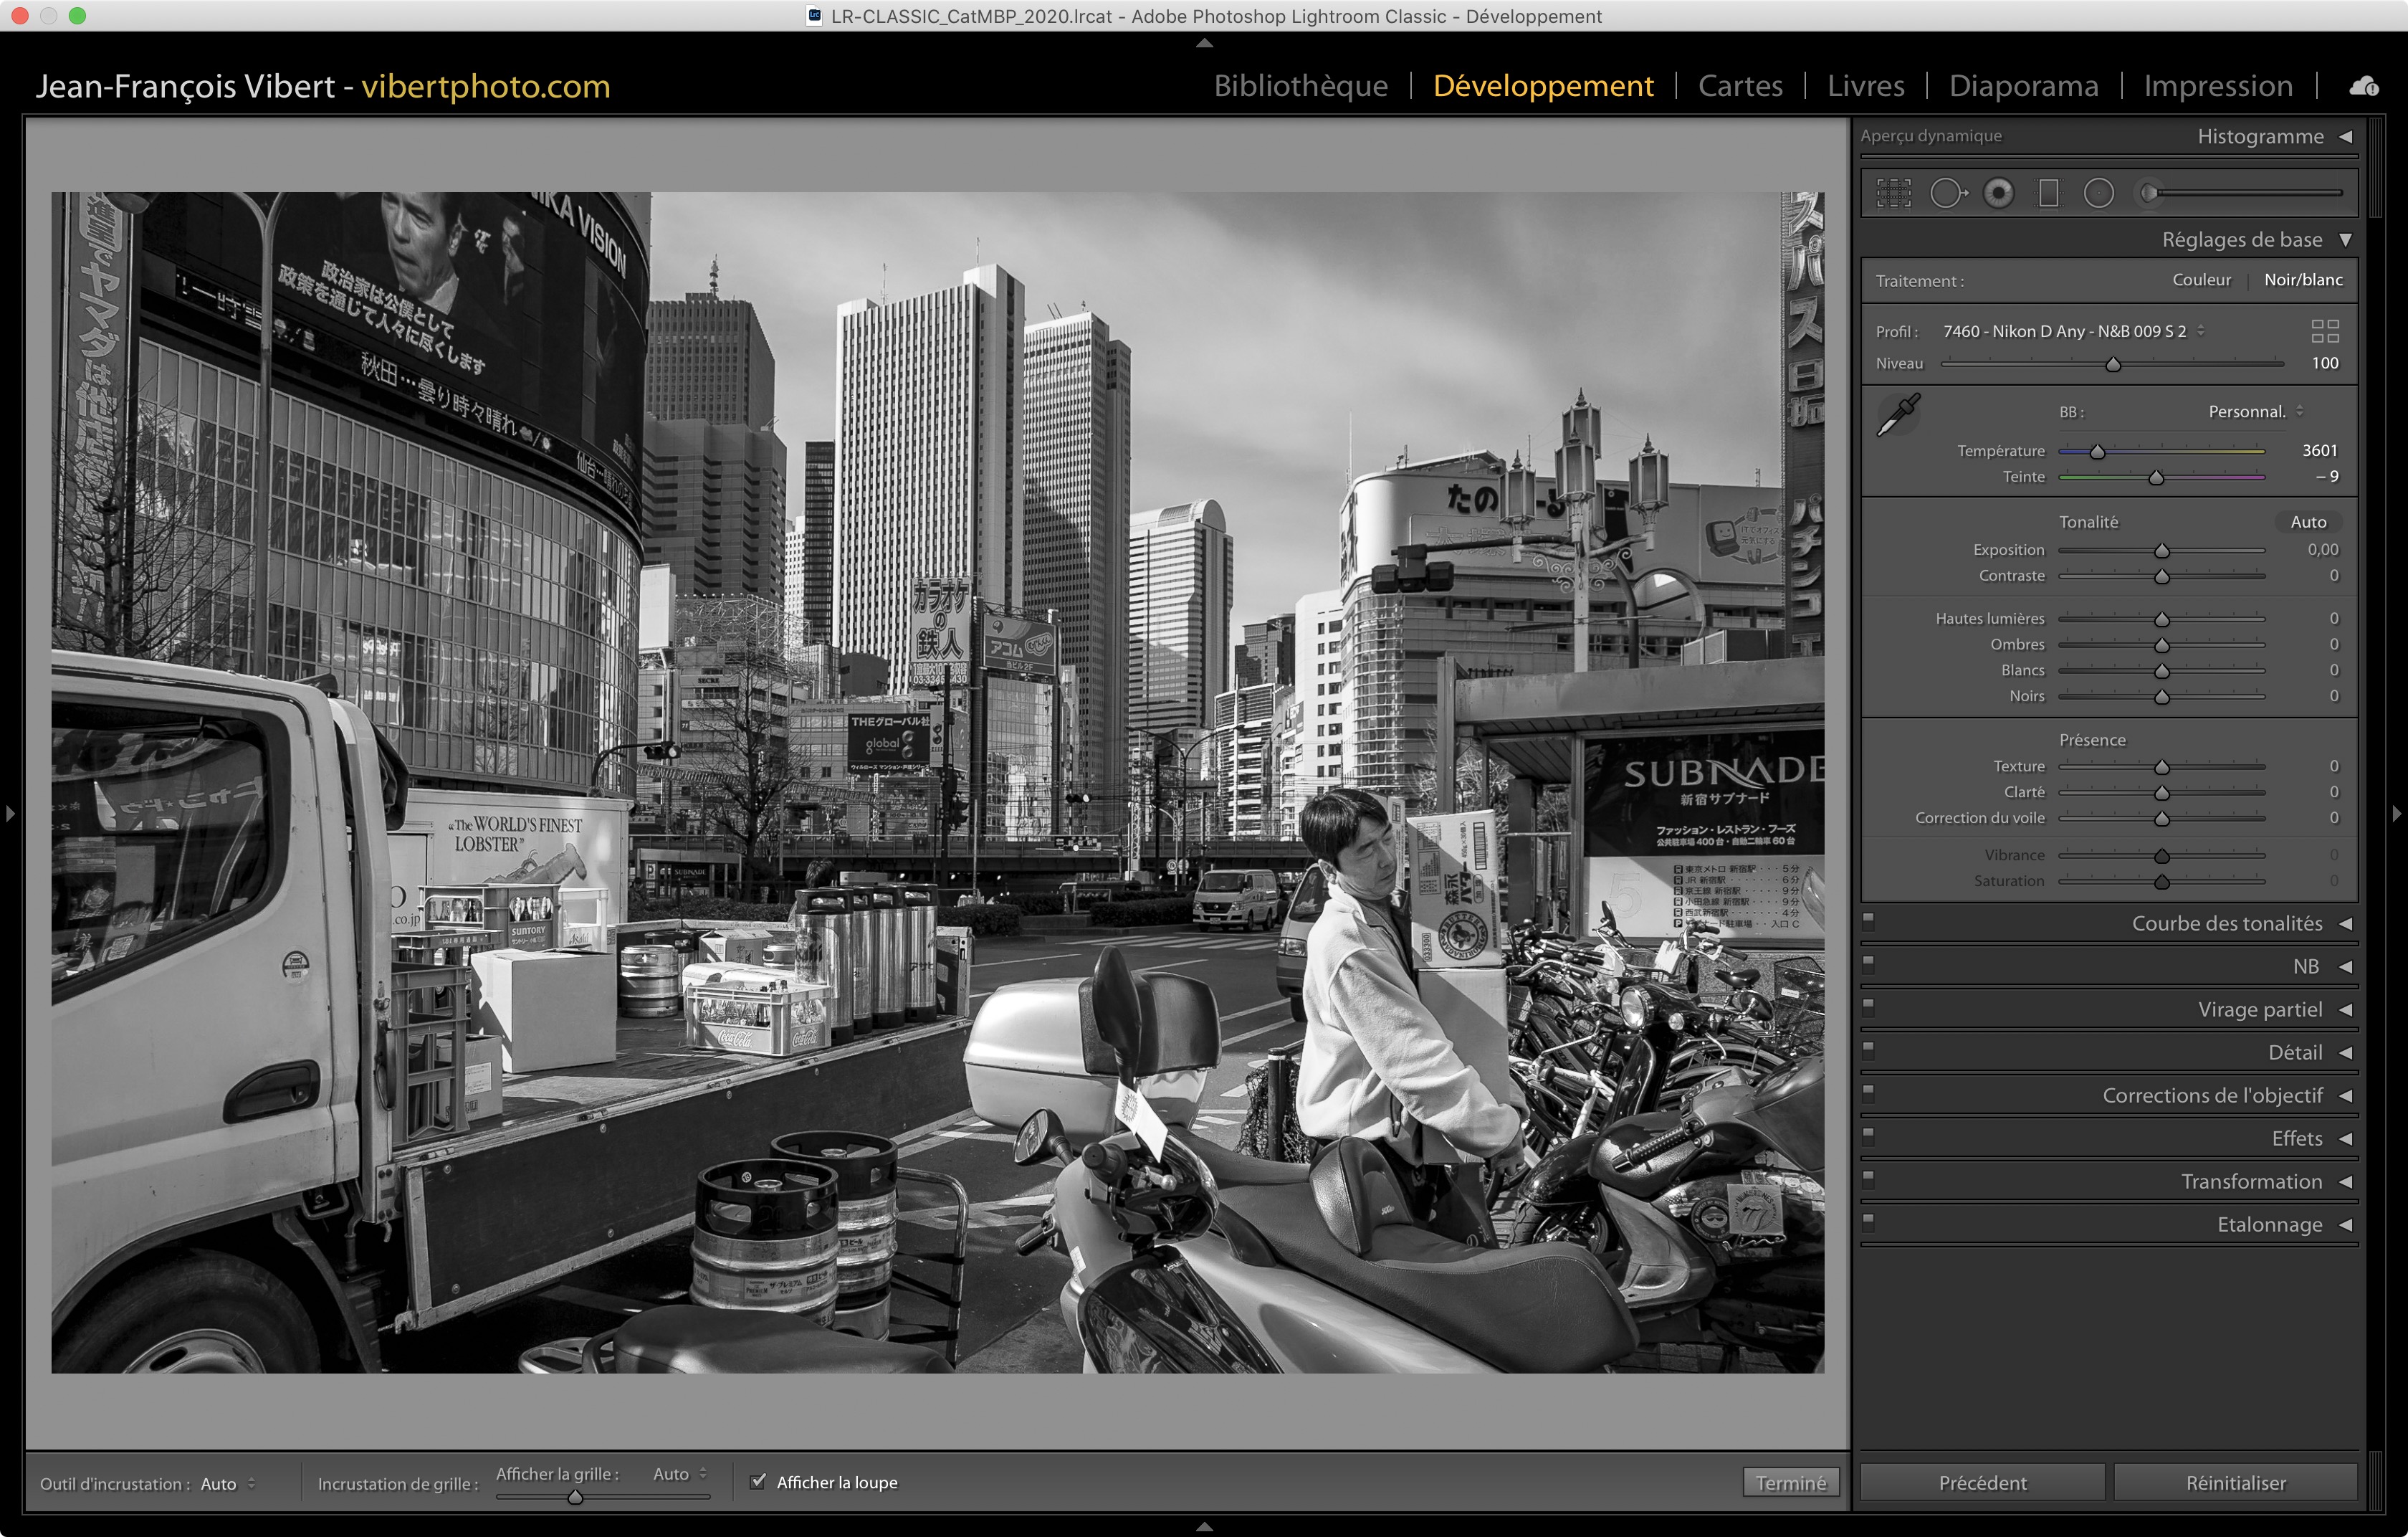Expand the Détail panel
Viewport: 2408px width, 1537px height.
[x=2294, y=1052]
